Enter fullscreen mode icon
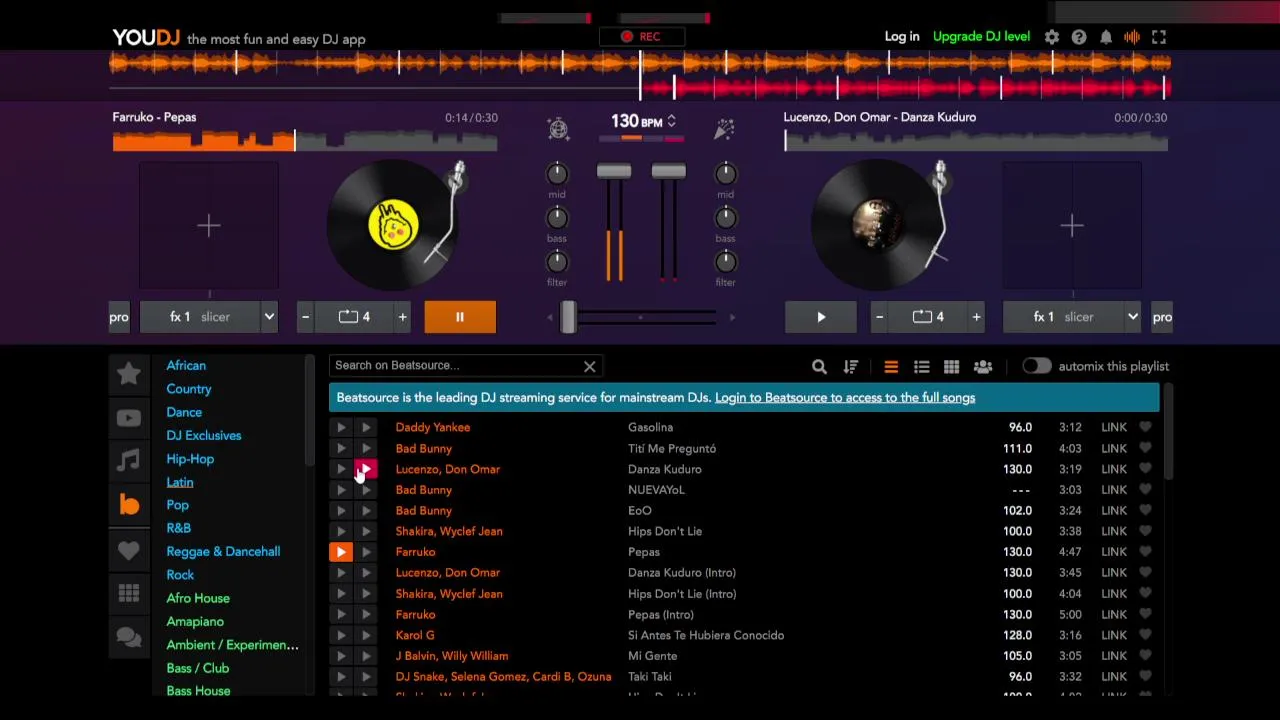 1159,37
